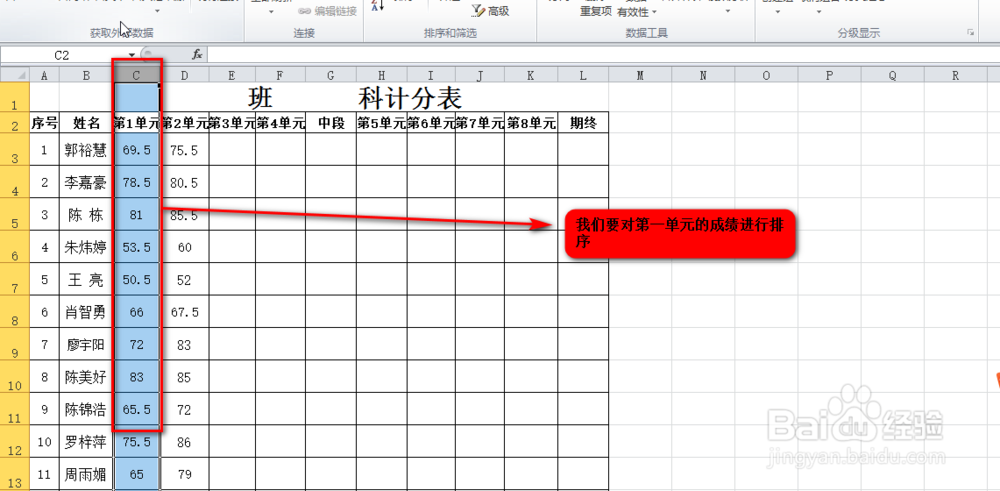Click the score 65.5 for 陈锦浩

[x=136, y=409]
